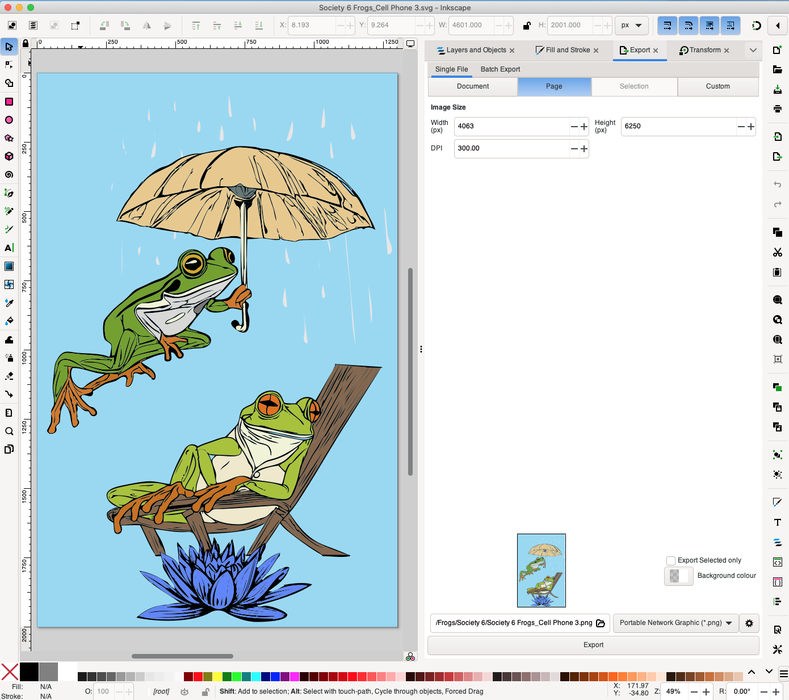Click the Height px input field
Image resolution: width=789 pixels, height=700 pixels.
click(679, 126)
